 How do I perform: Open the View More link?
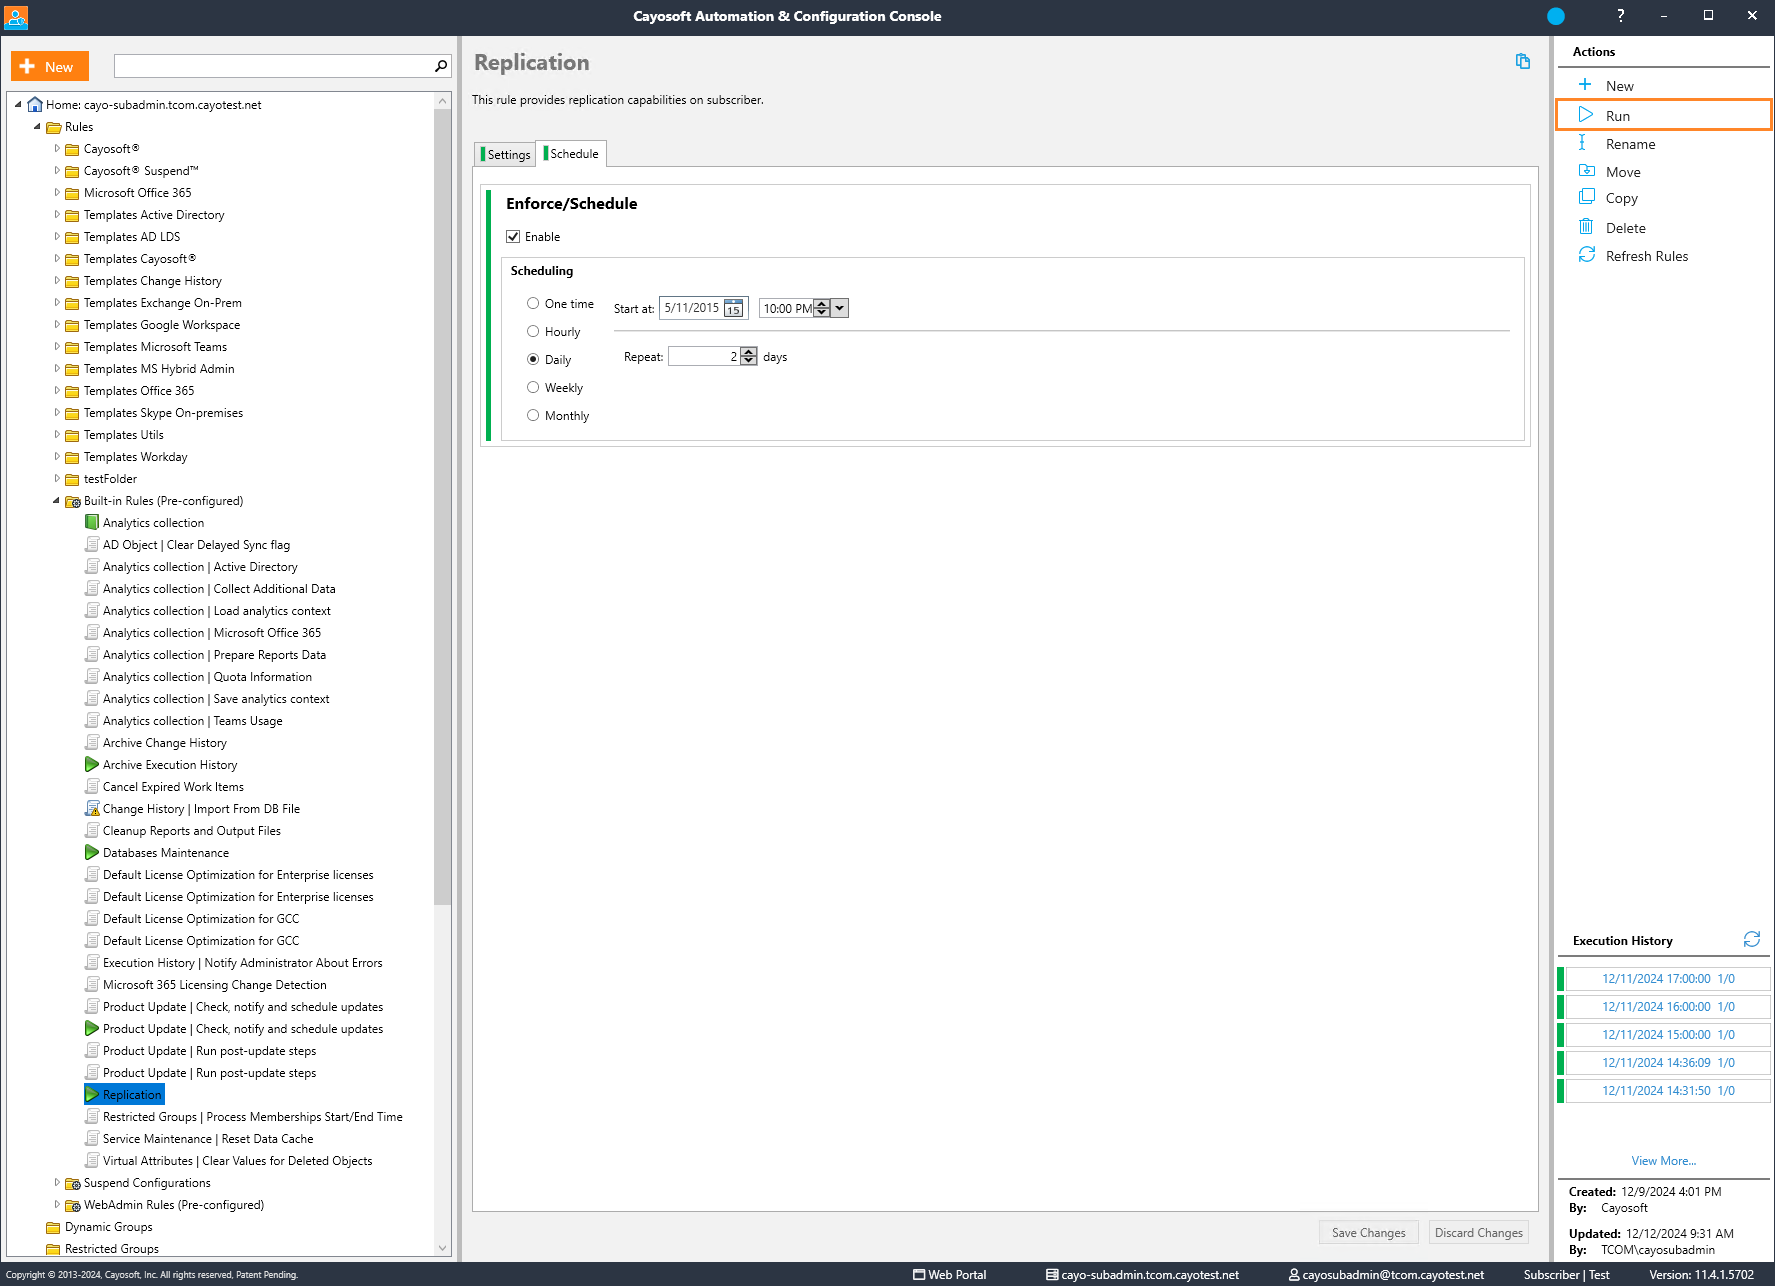pos(1663,1161)
